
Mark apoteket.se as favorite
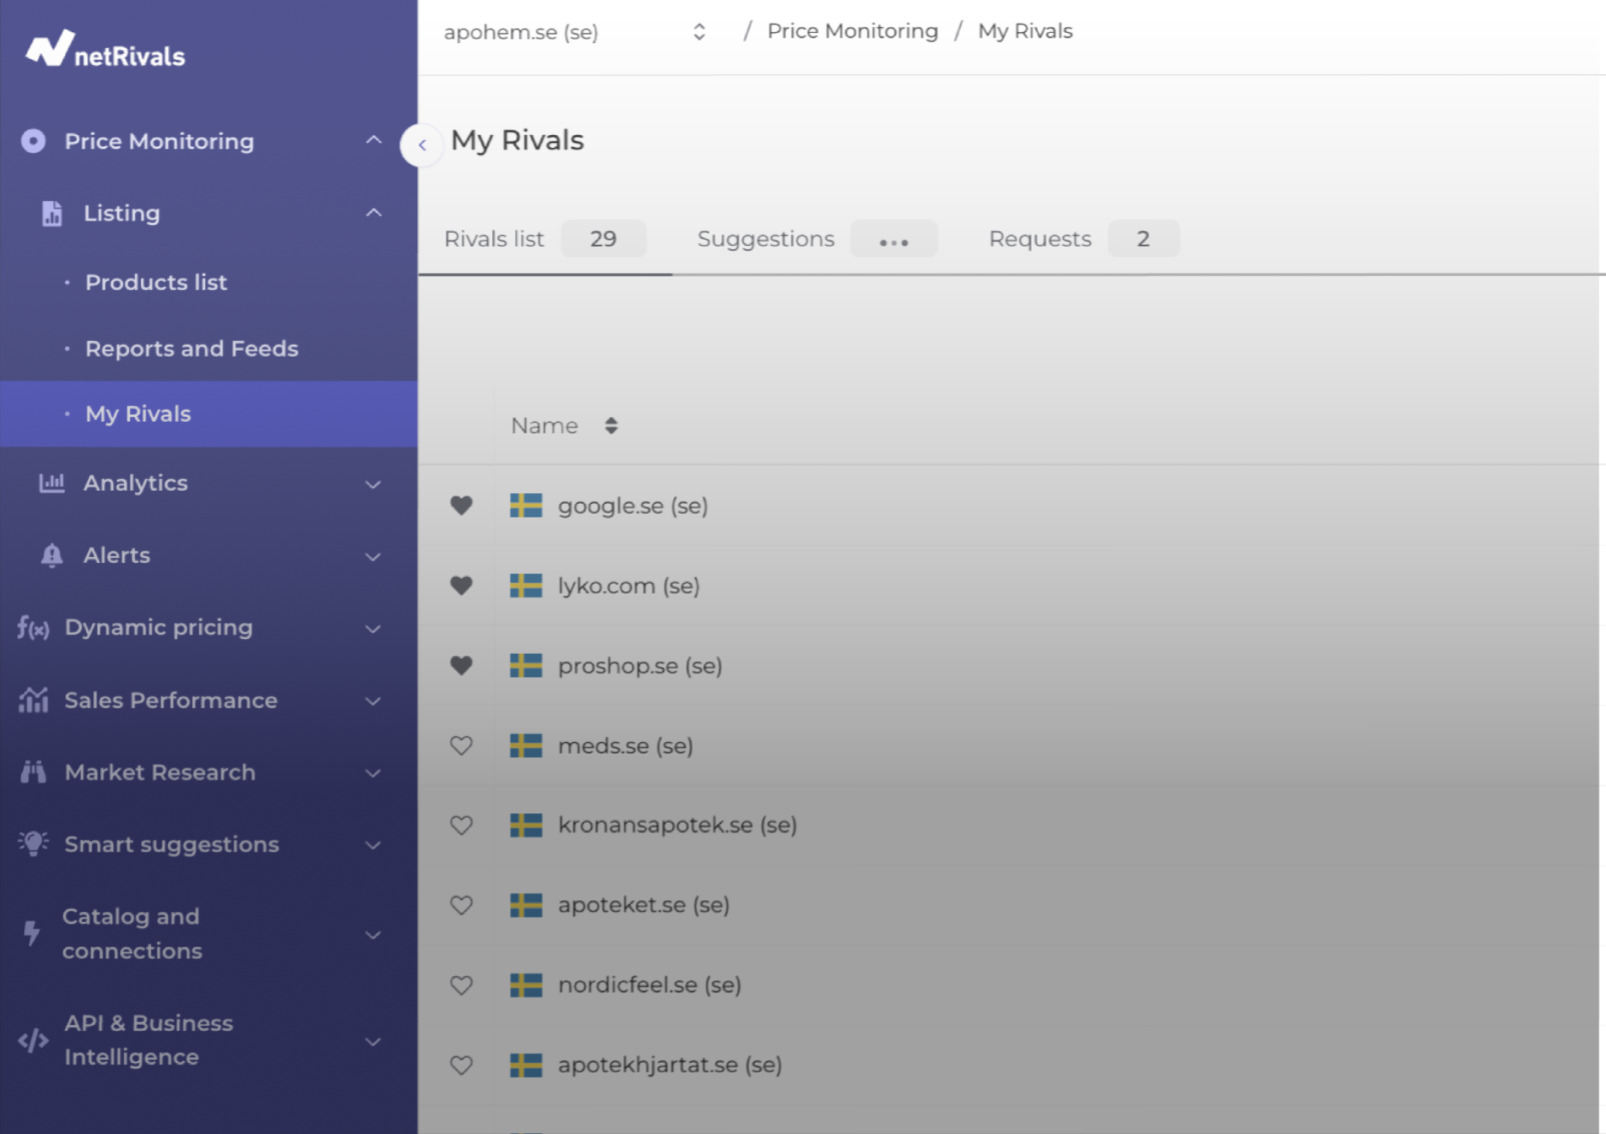[461, 905]
